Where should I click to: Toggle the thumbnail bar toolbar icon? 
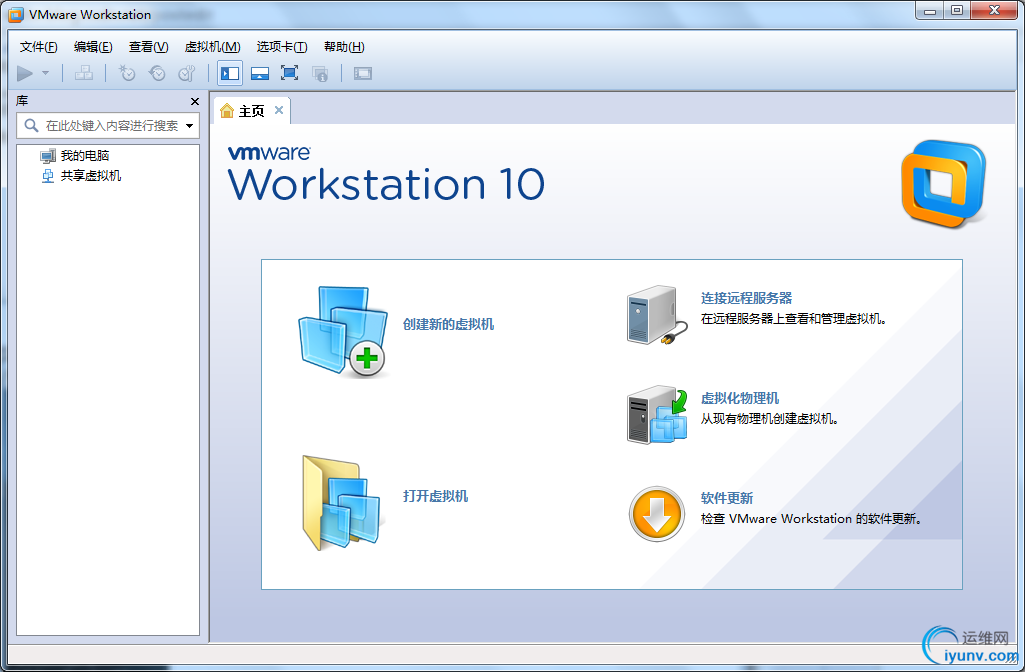pos(260,73)
